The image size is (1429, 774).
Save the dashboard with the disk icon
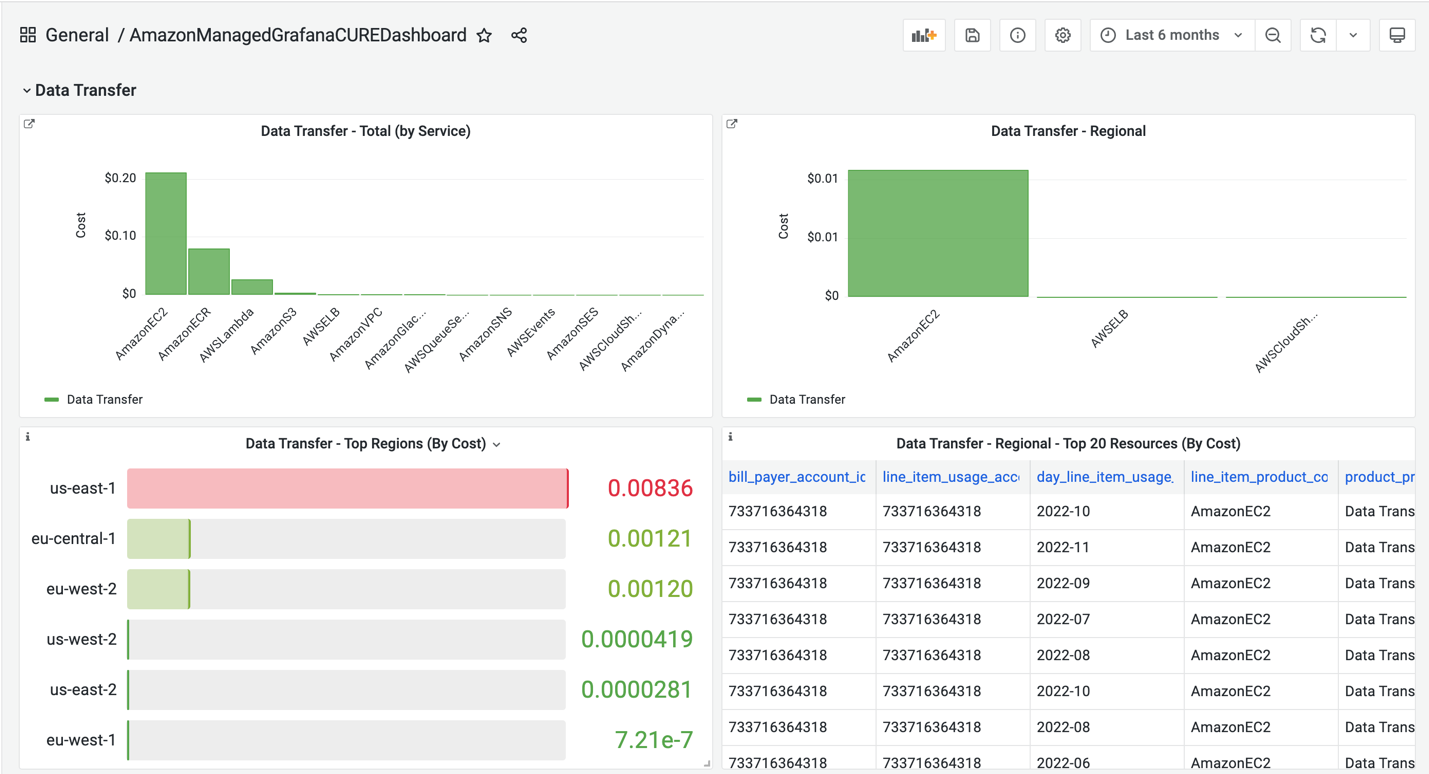click(971, 34)
